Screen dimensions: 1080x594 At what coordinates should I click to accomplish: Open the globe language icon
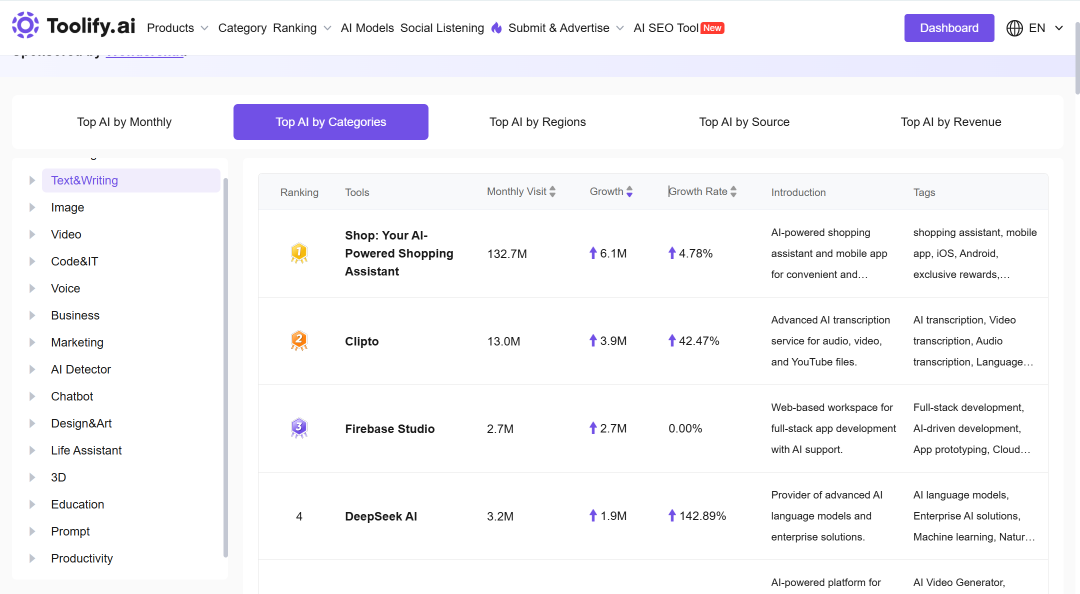pyautogui.click(x=1014, y=28)
